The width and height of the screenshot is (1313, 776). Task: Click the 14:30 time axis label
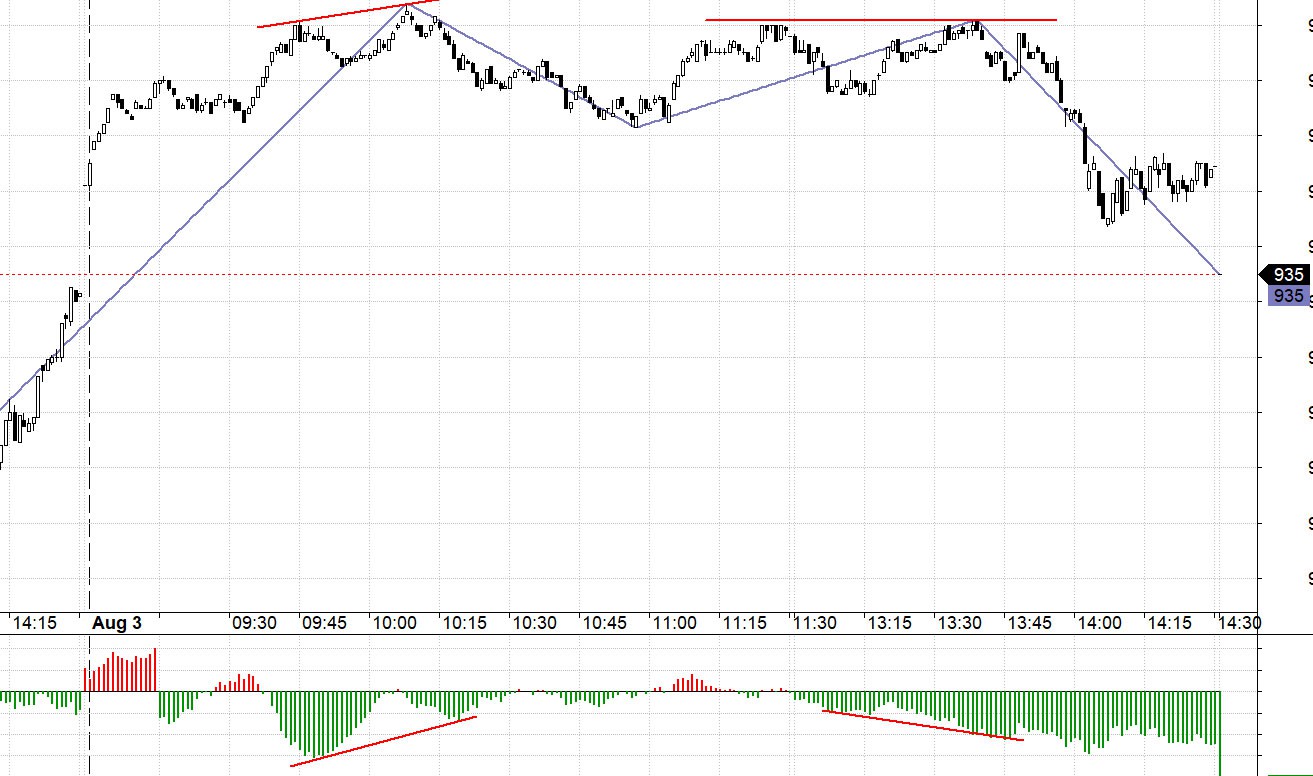[1239, 623]
